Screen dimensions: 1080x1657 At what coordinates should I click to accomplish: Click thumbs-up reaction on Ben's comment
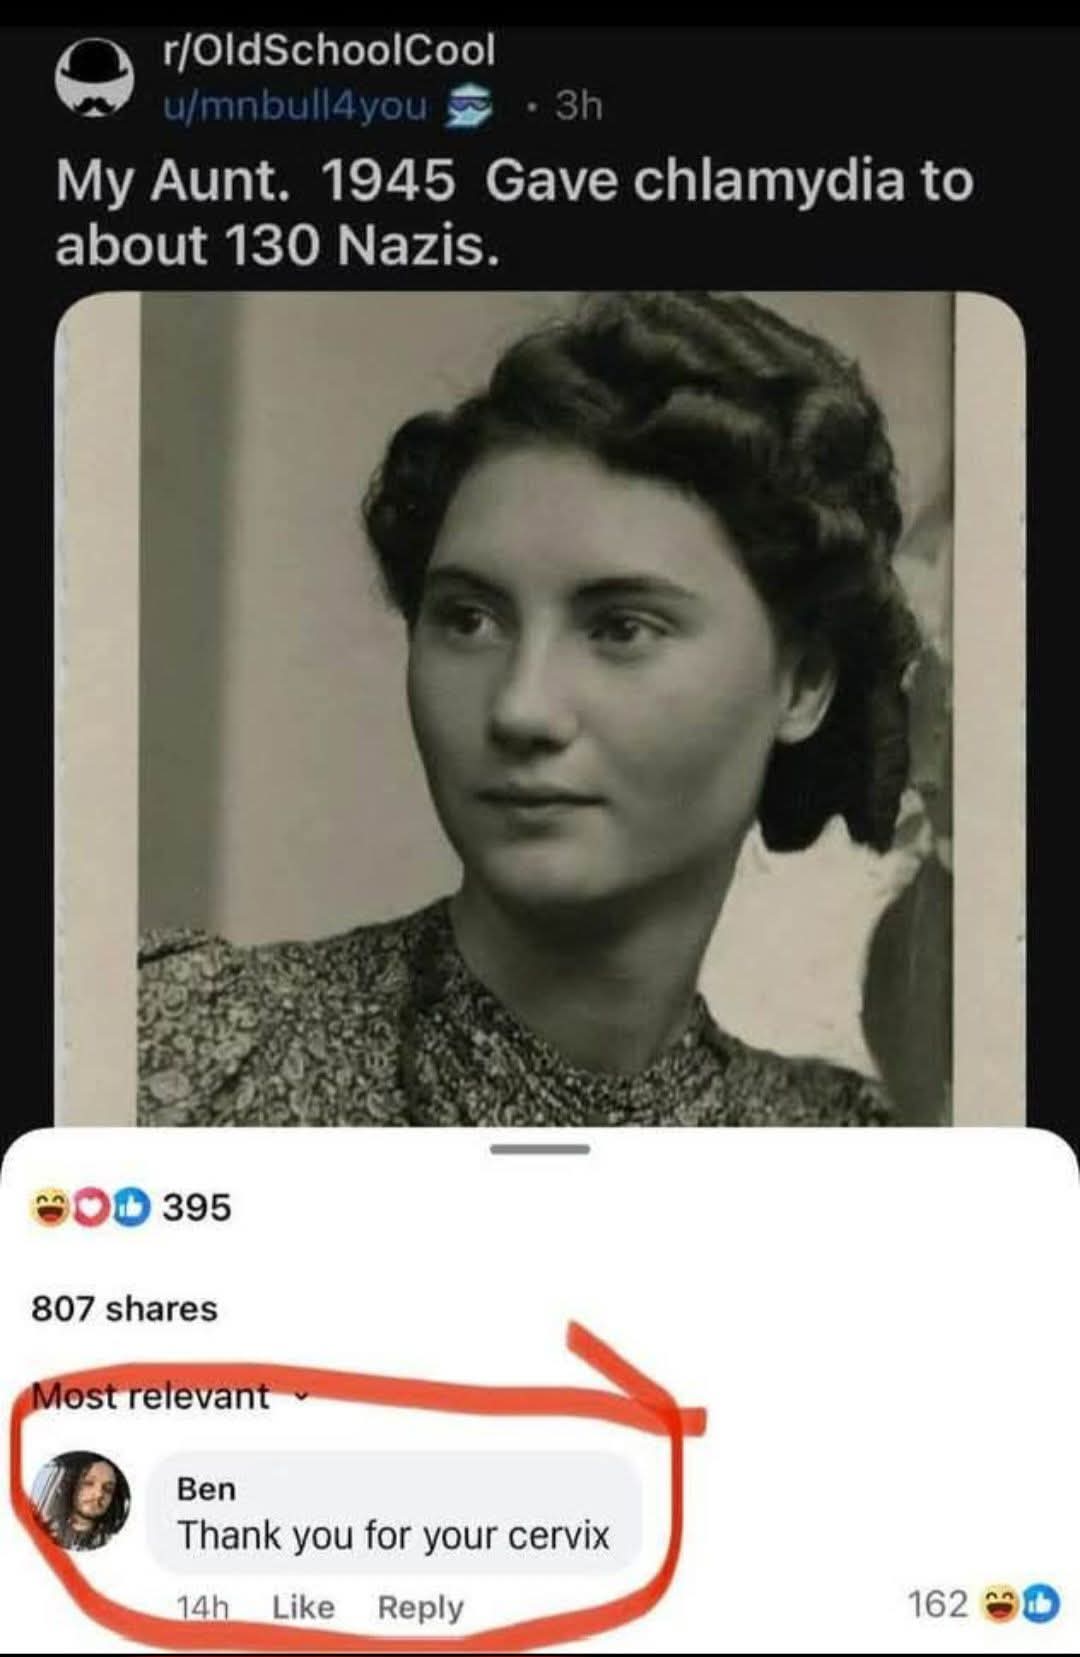pyautogui.click(x=1040, y=1604)
